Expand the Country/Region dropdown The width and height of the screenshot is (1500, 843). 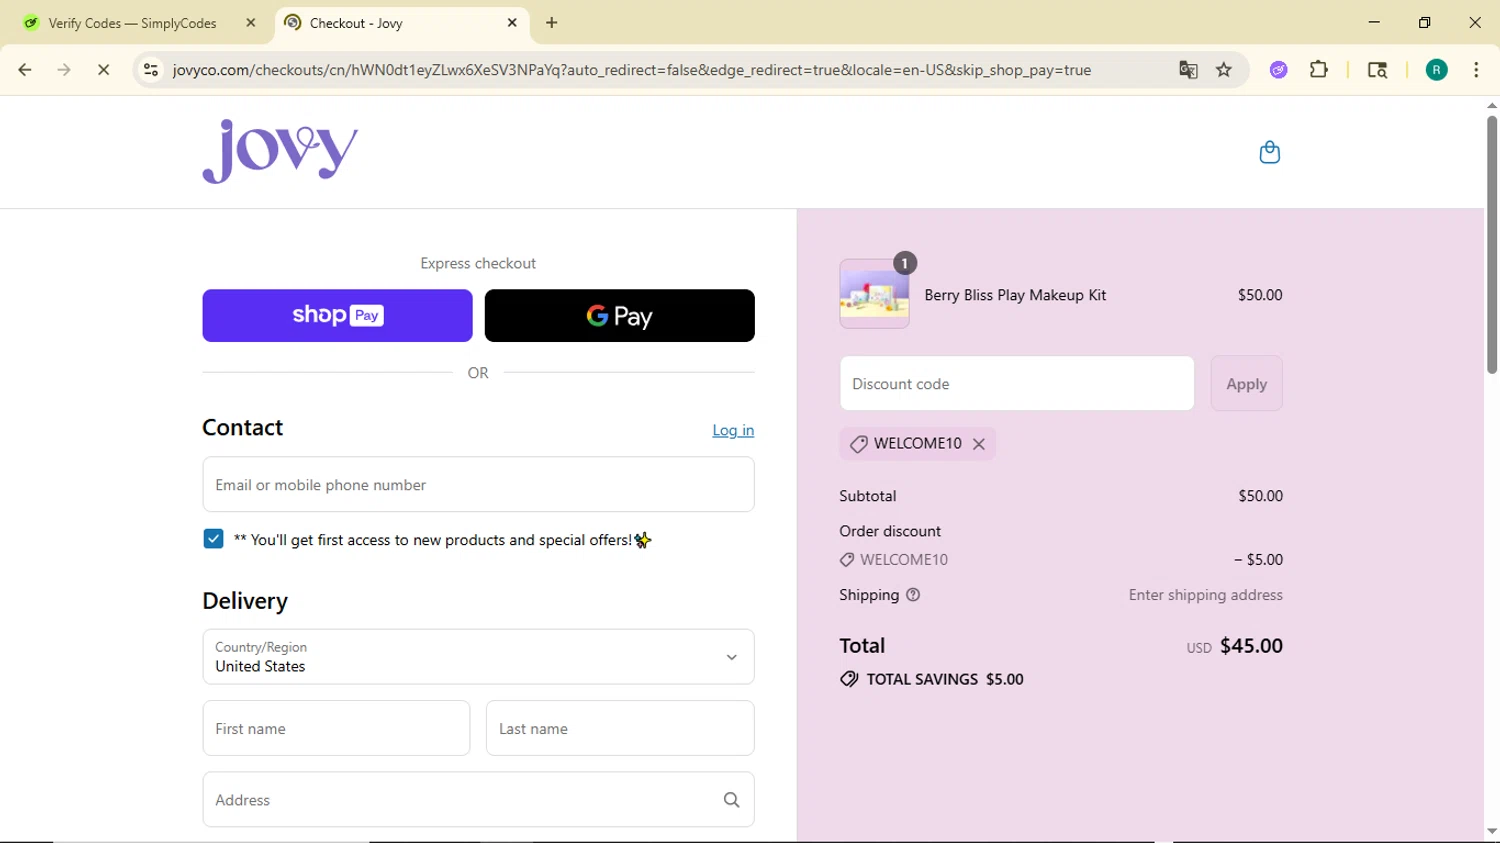pos(478,657)
